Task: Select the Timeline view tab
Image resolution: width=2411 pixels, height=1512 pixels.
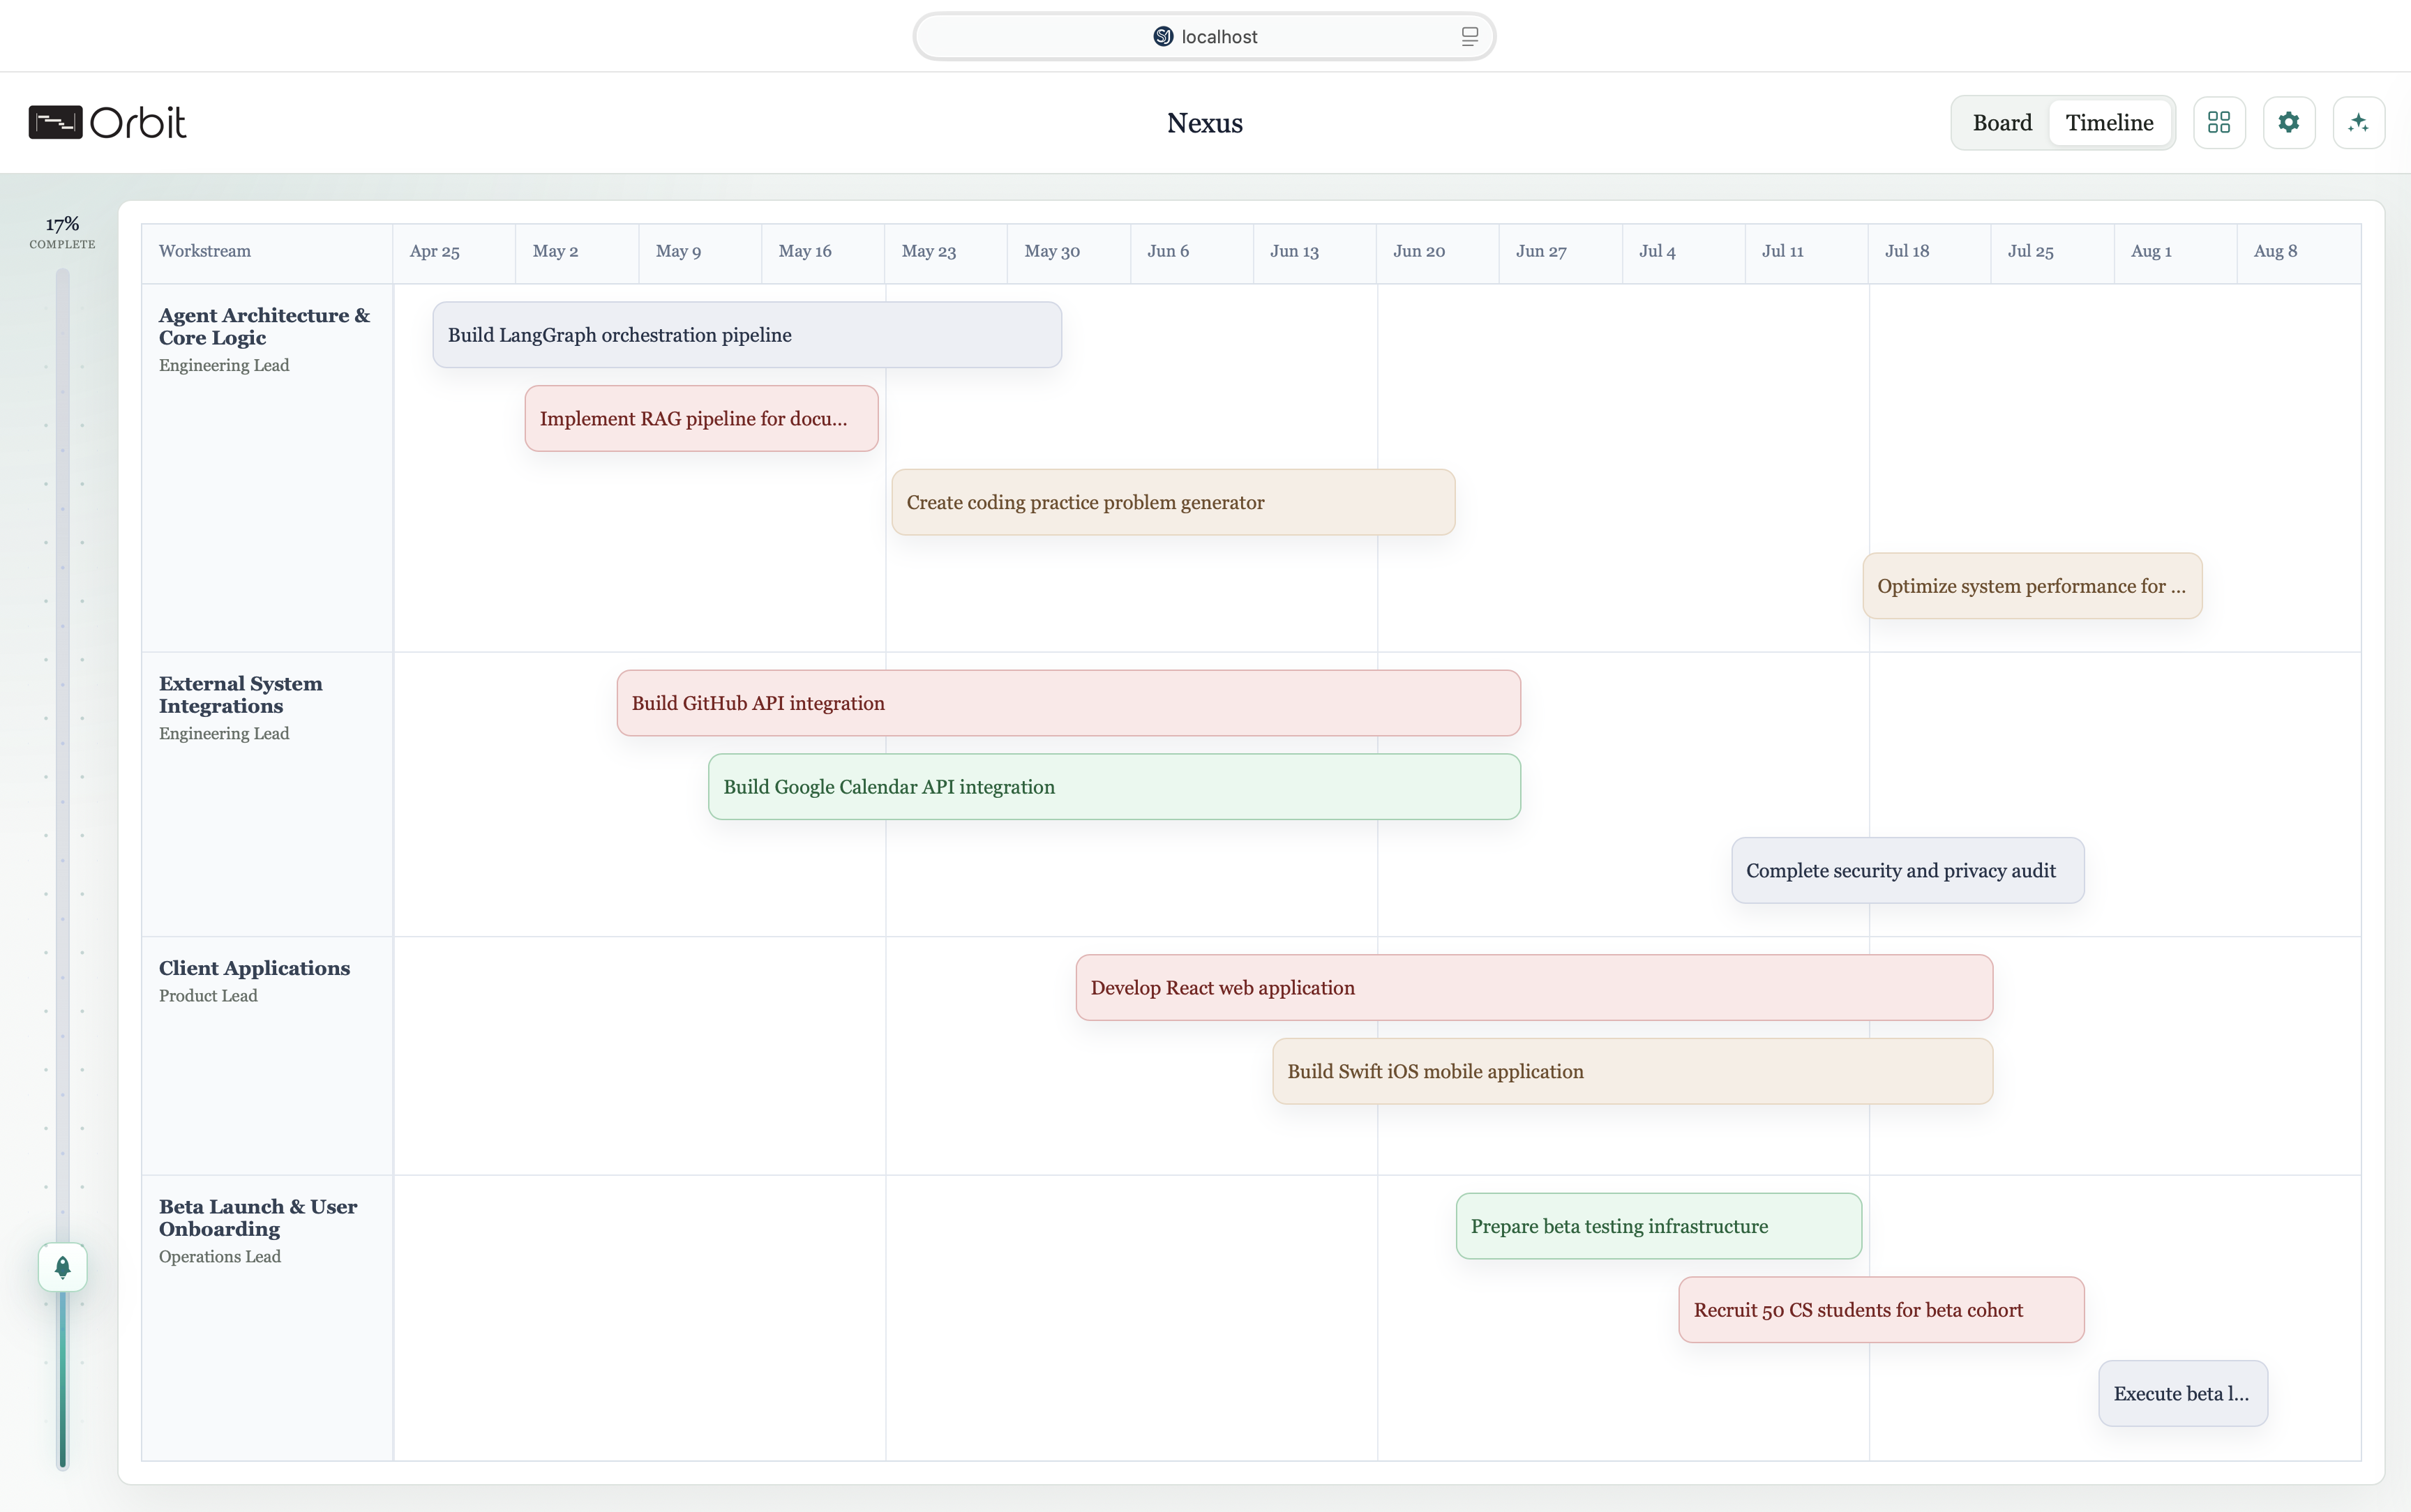Action: click(2109, 122)
